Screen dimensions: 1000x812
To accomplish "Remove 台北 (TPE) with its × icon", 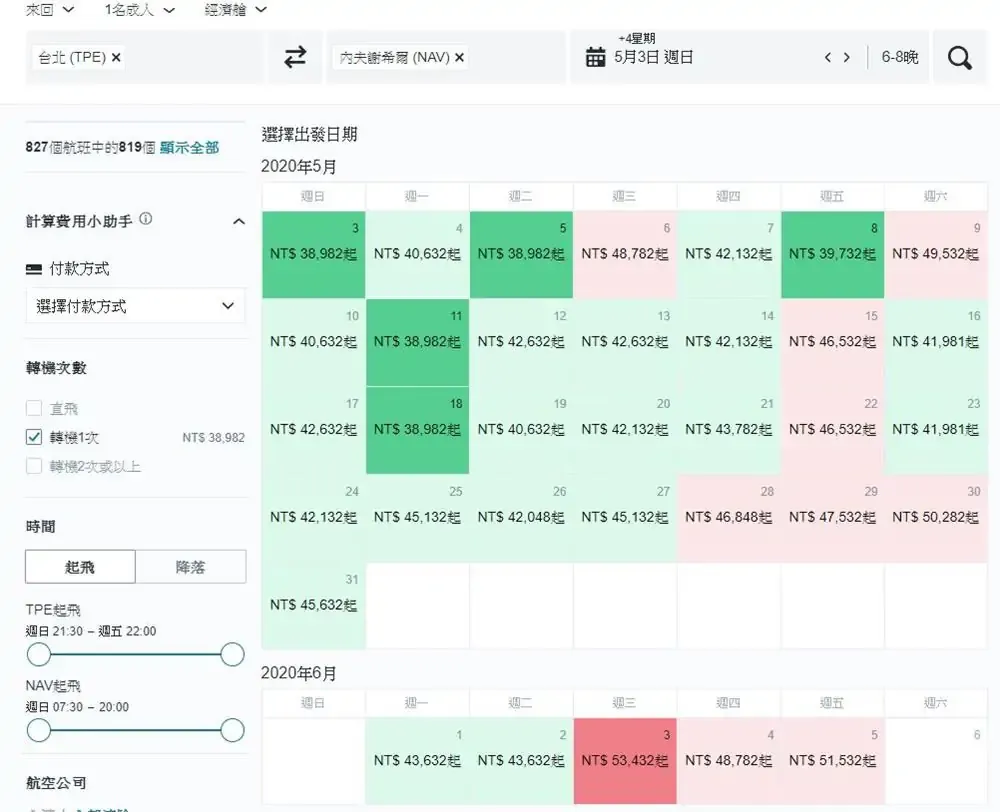I will pos(117,57).
